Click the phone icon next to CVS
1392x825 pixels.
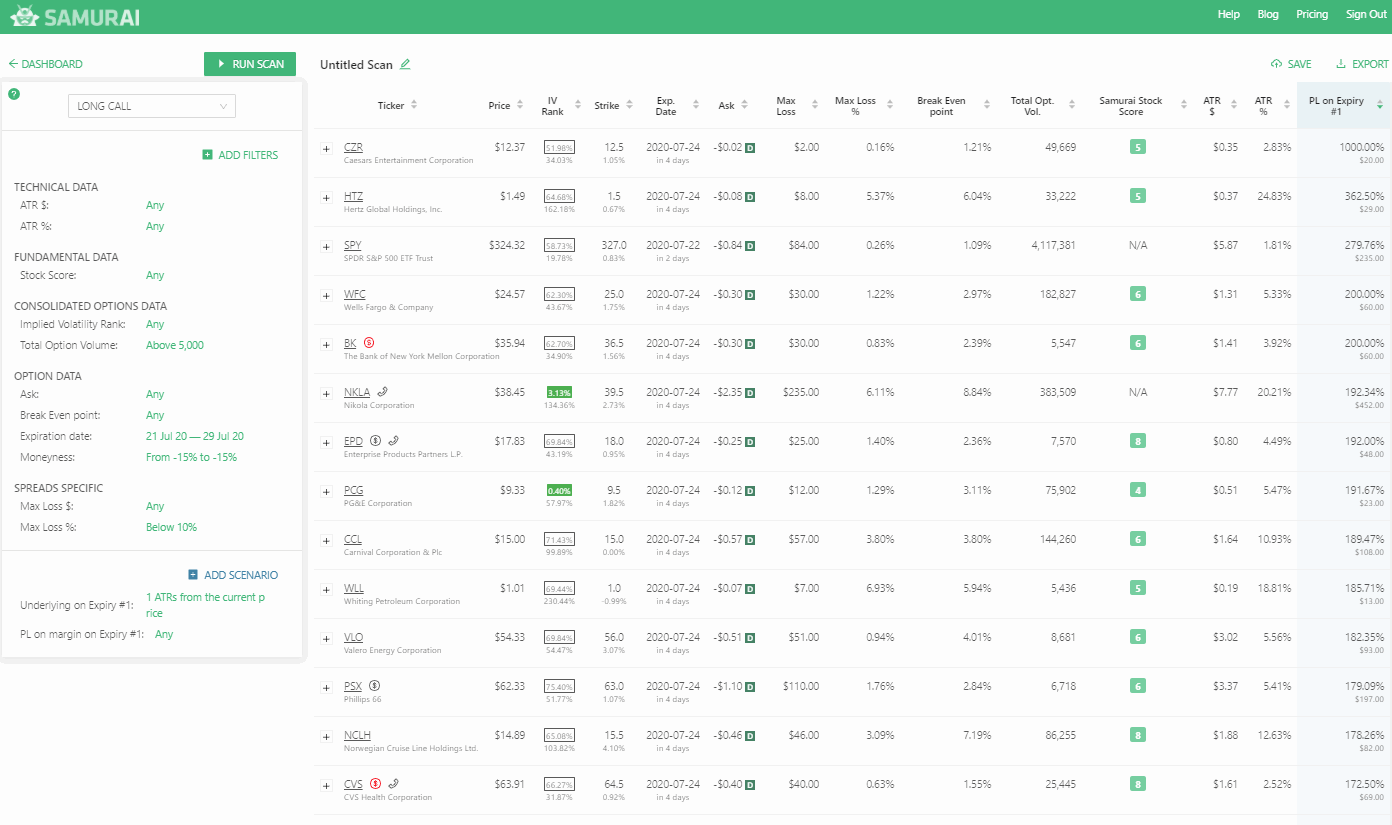coord(393,784)
